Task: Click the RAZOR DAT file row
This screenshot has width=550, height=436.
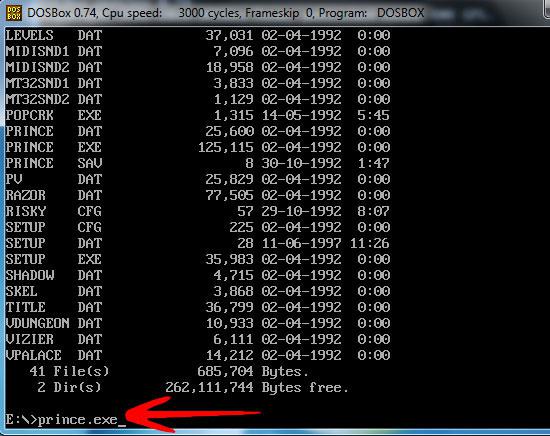Action: point(198,195)
